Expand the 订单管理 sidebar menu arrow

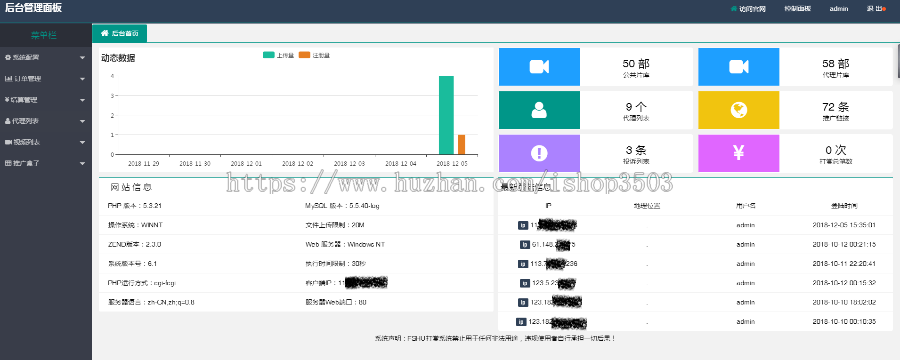pos(83,79)
